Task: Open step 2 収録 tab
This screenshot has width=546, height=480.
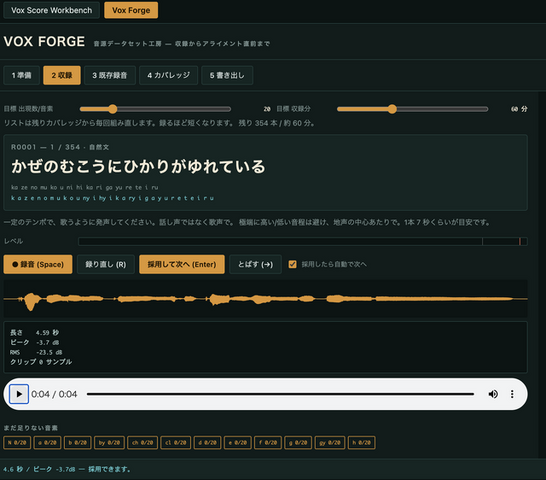Action: point(62,75)
